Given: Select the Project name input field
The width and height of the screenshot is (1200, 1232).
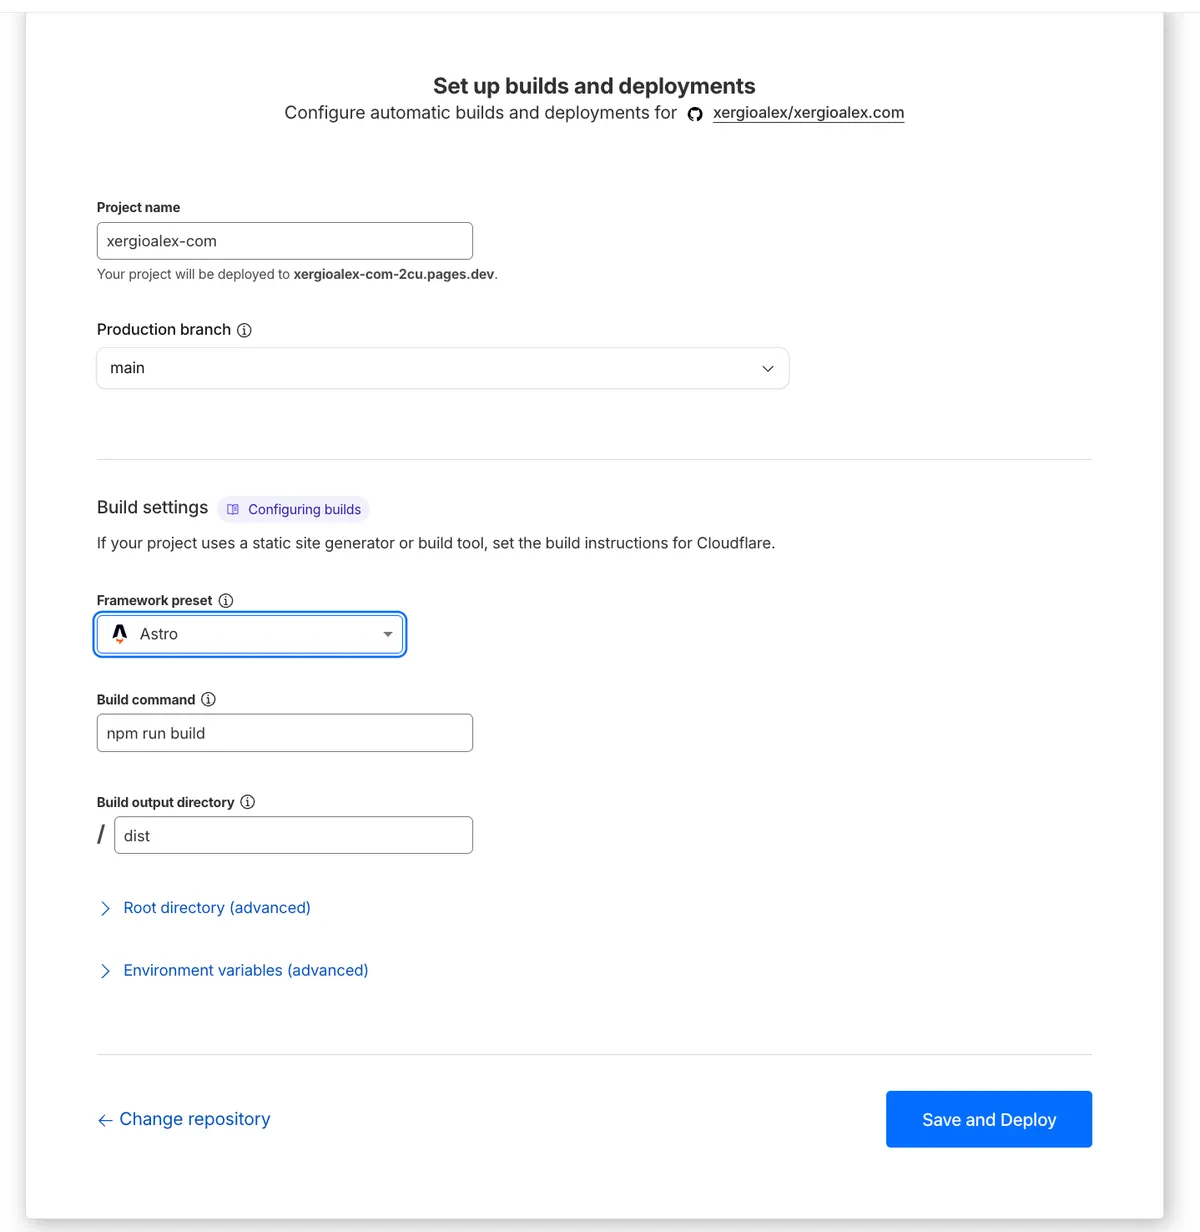Looking at the screenshot, I should pos(284,240).
